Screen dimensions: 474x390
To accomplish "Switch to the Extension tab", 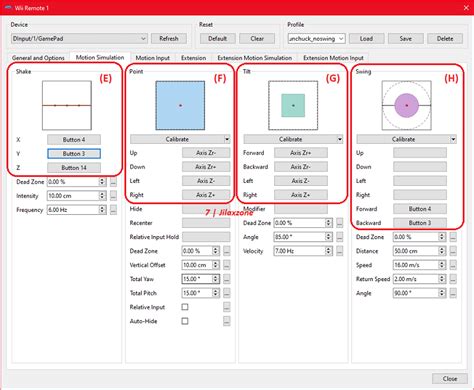I will [x=193, y=58].
